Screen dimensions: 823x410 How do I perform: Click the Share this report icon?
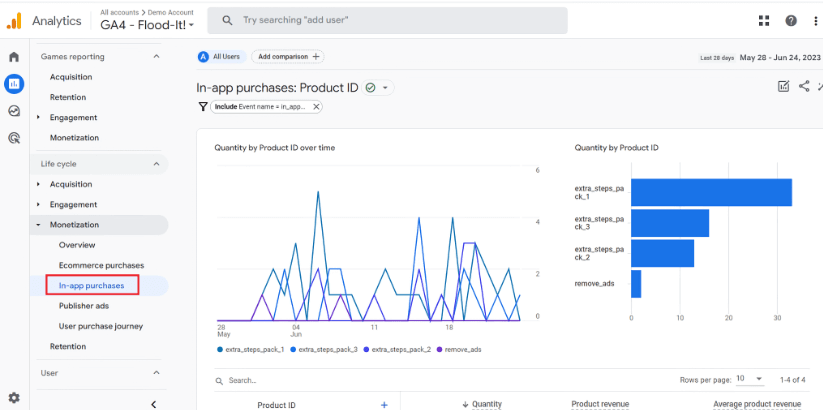click(x=804, y=87)
